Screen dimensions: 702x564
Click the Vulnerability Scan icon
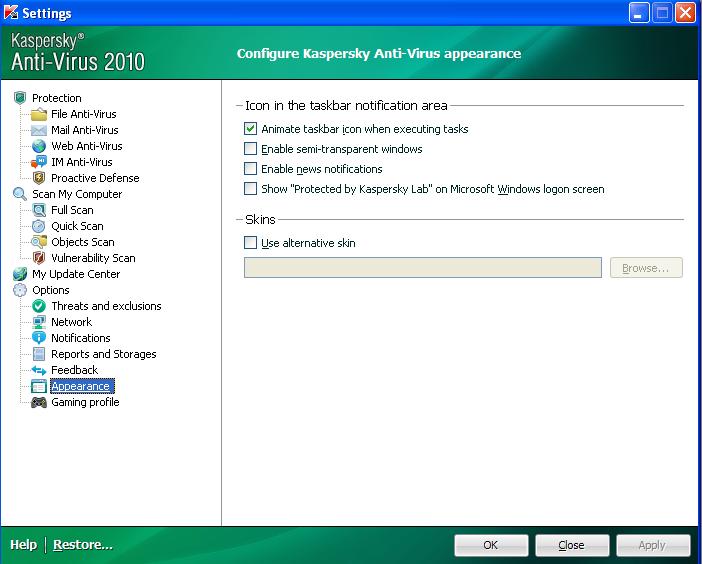(39, 258)
